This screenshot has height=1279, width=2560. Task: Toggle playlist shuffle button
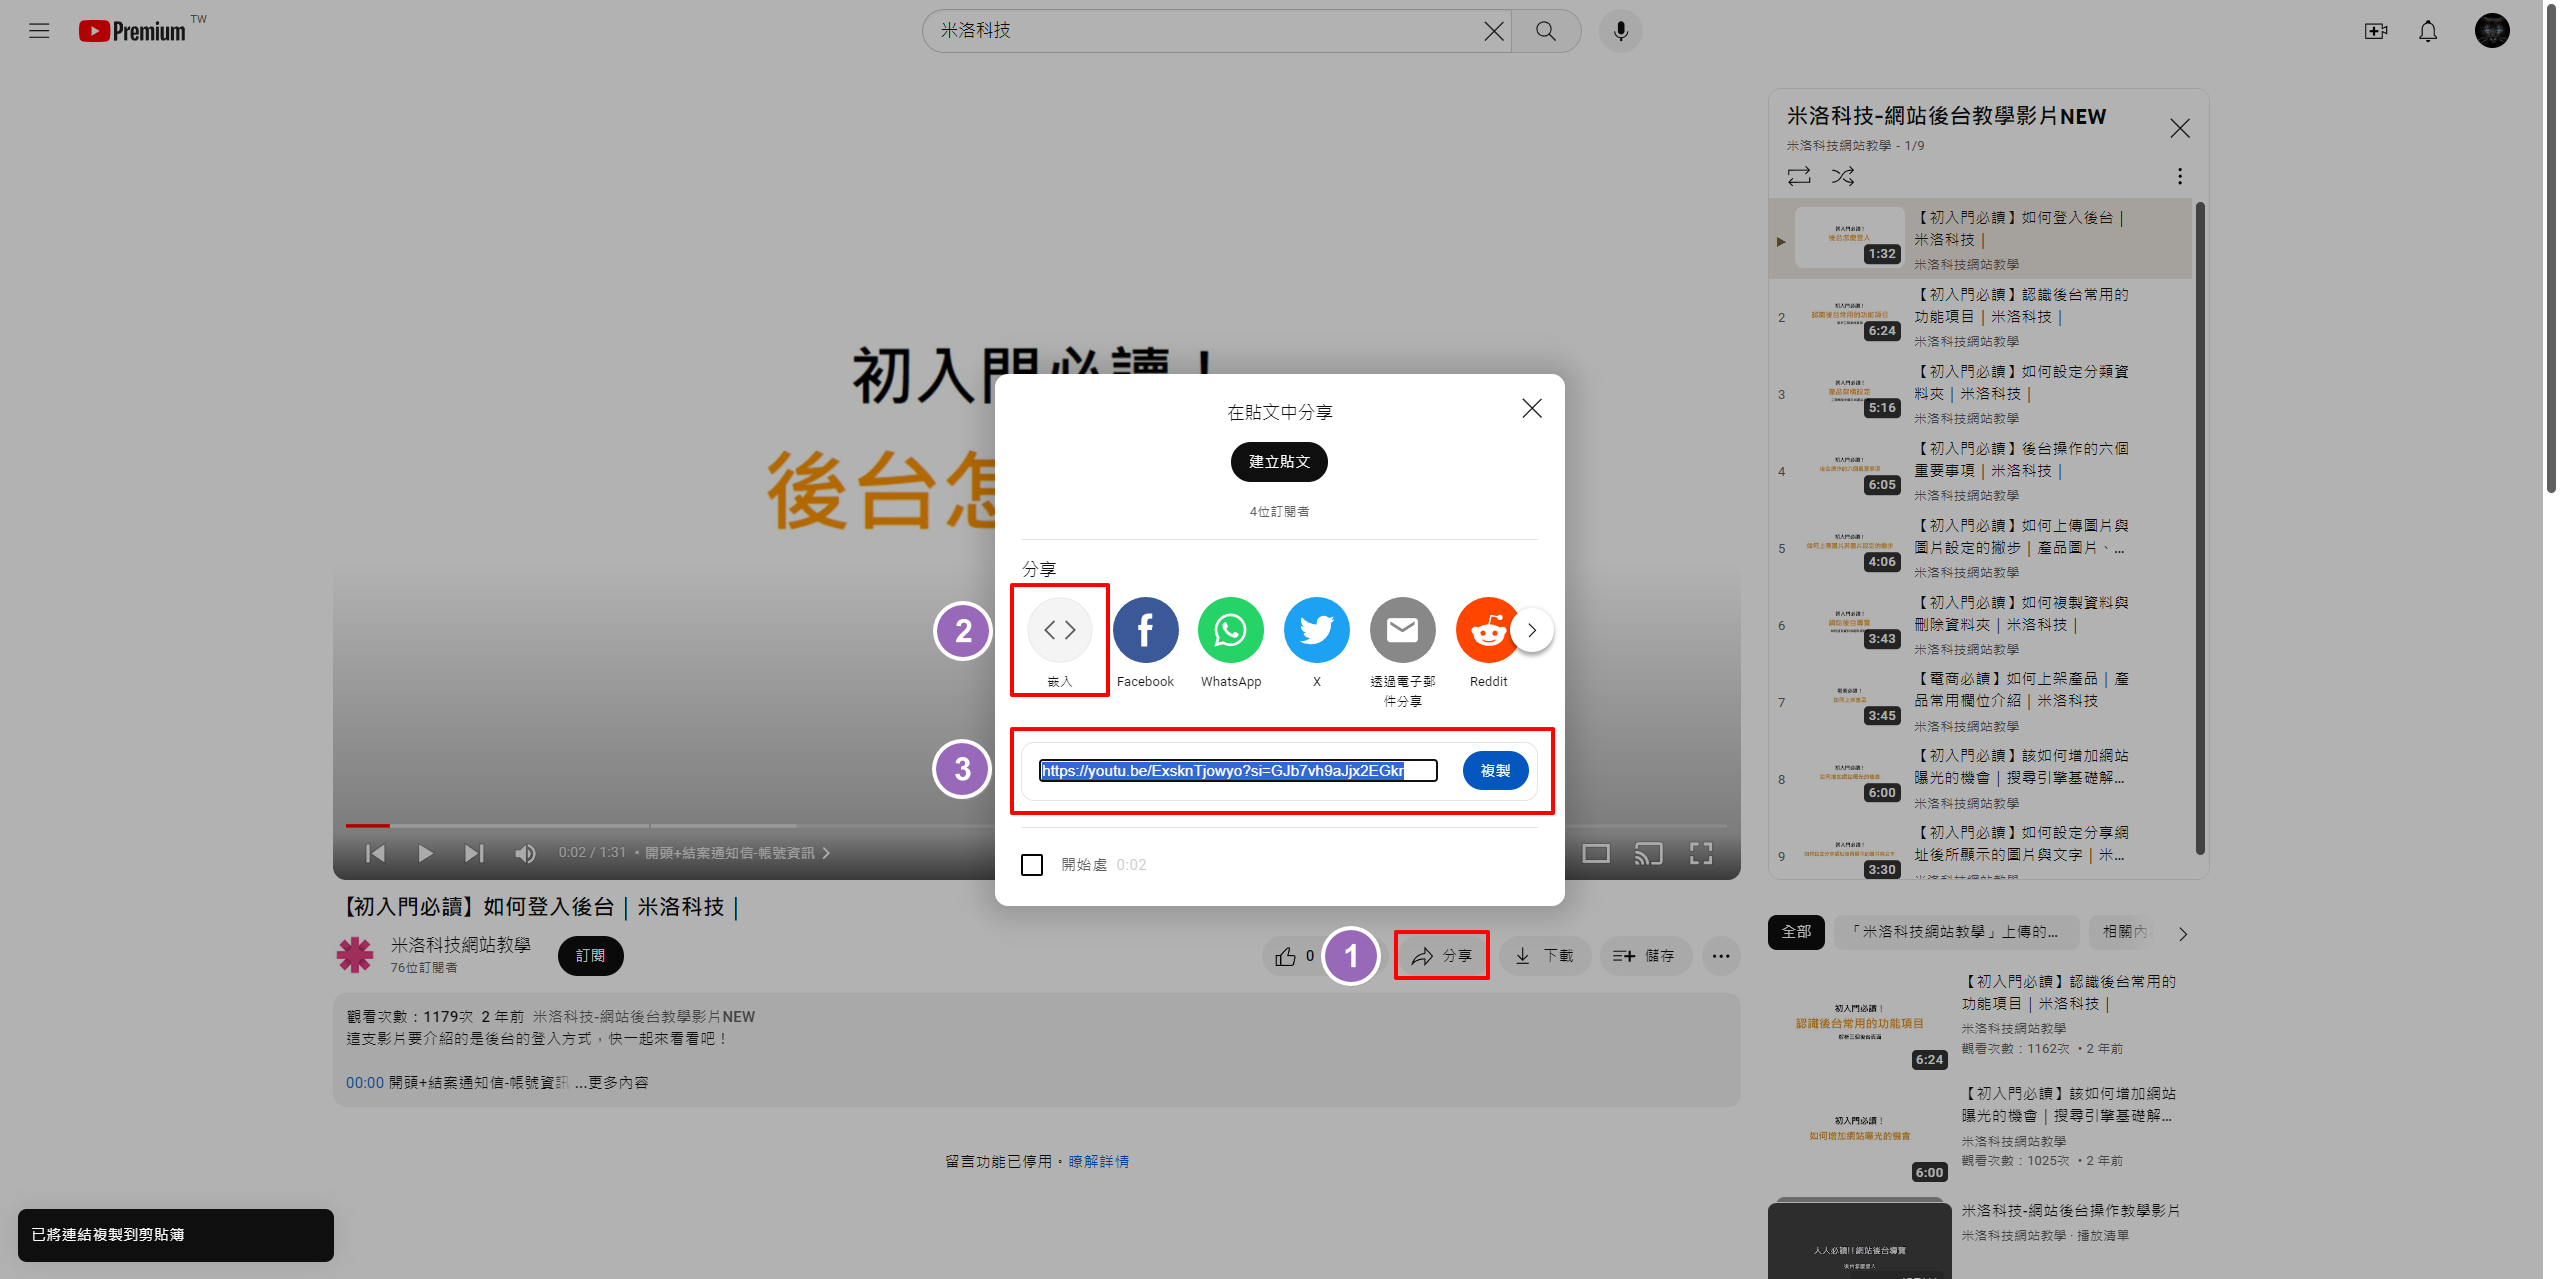(1843, 176)
